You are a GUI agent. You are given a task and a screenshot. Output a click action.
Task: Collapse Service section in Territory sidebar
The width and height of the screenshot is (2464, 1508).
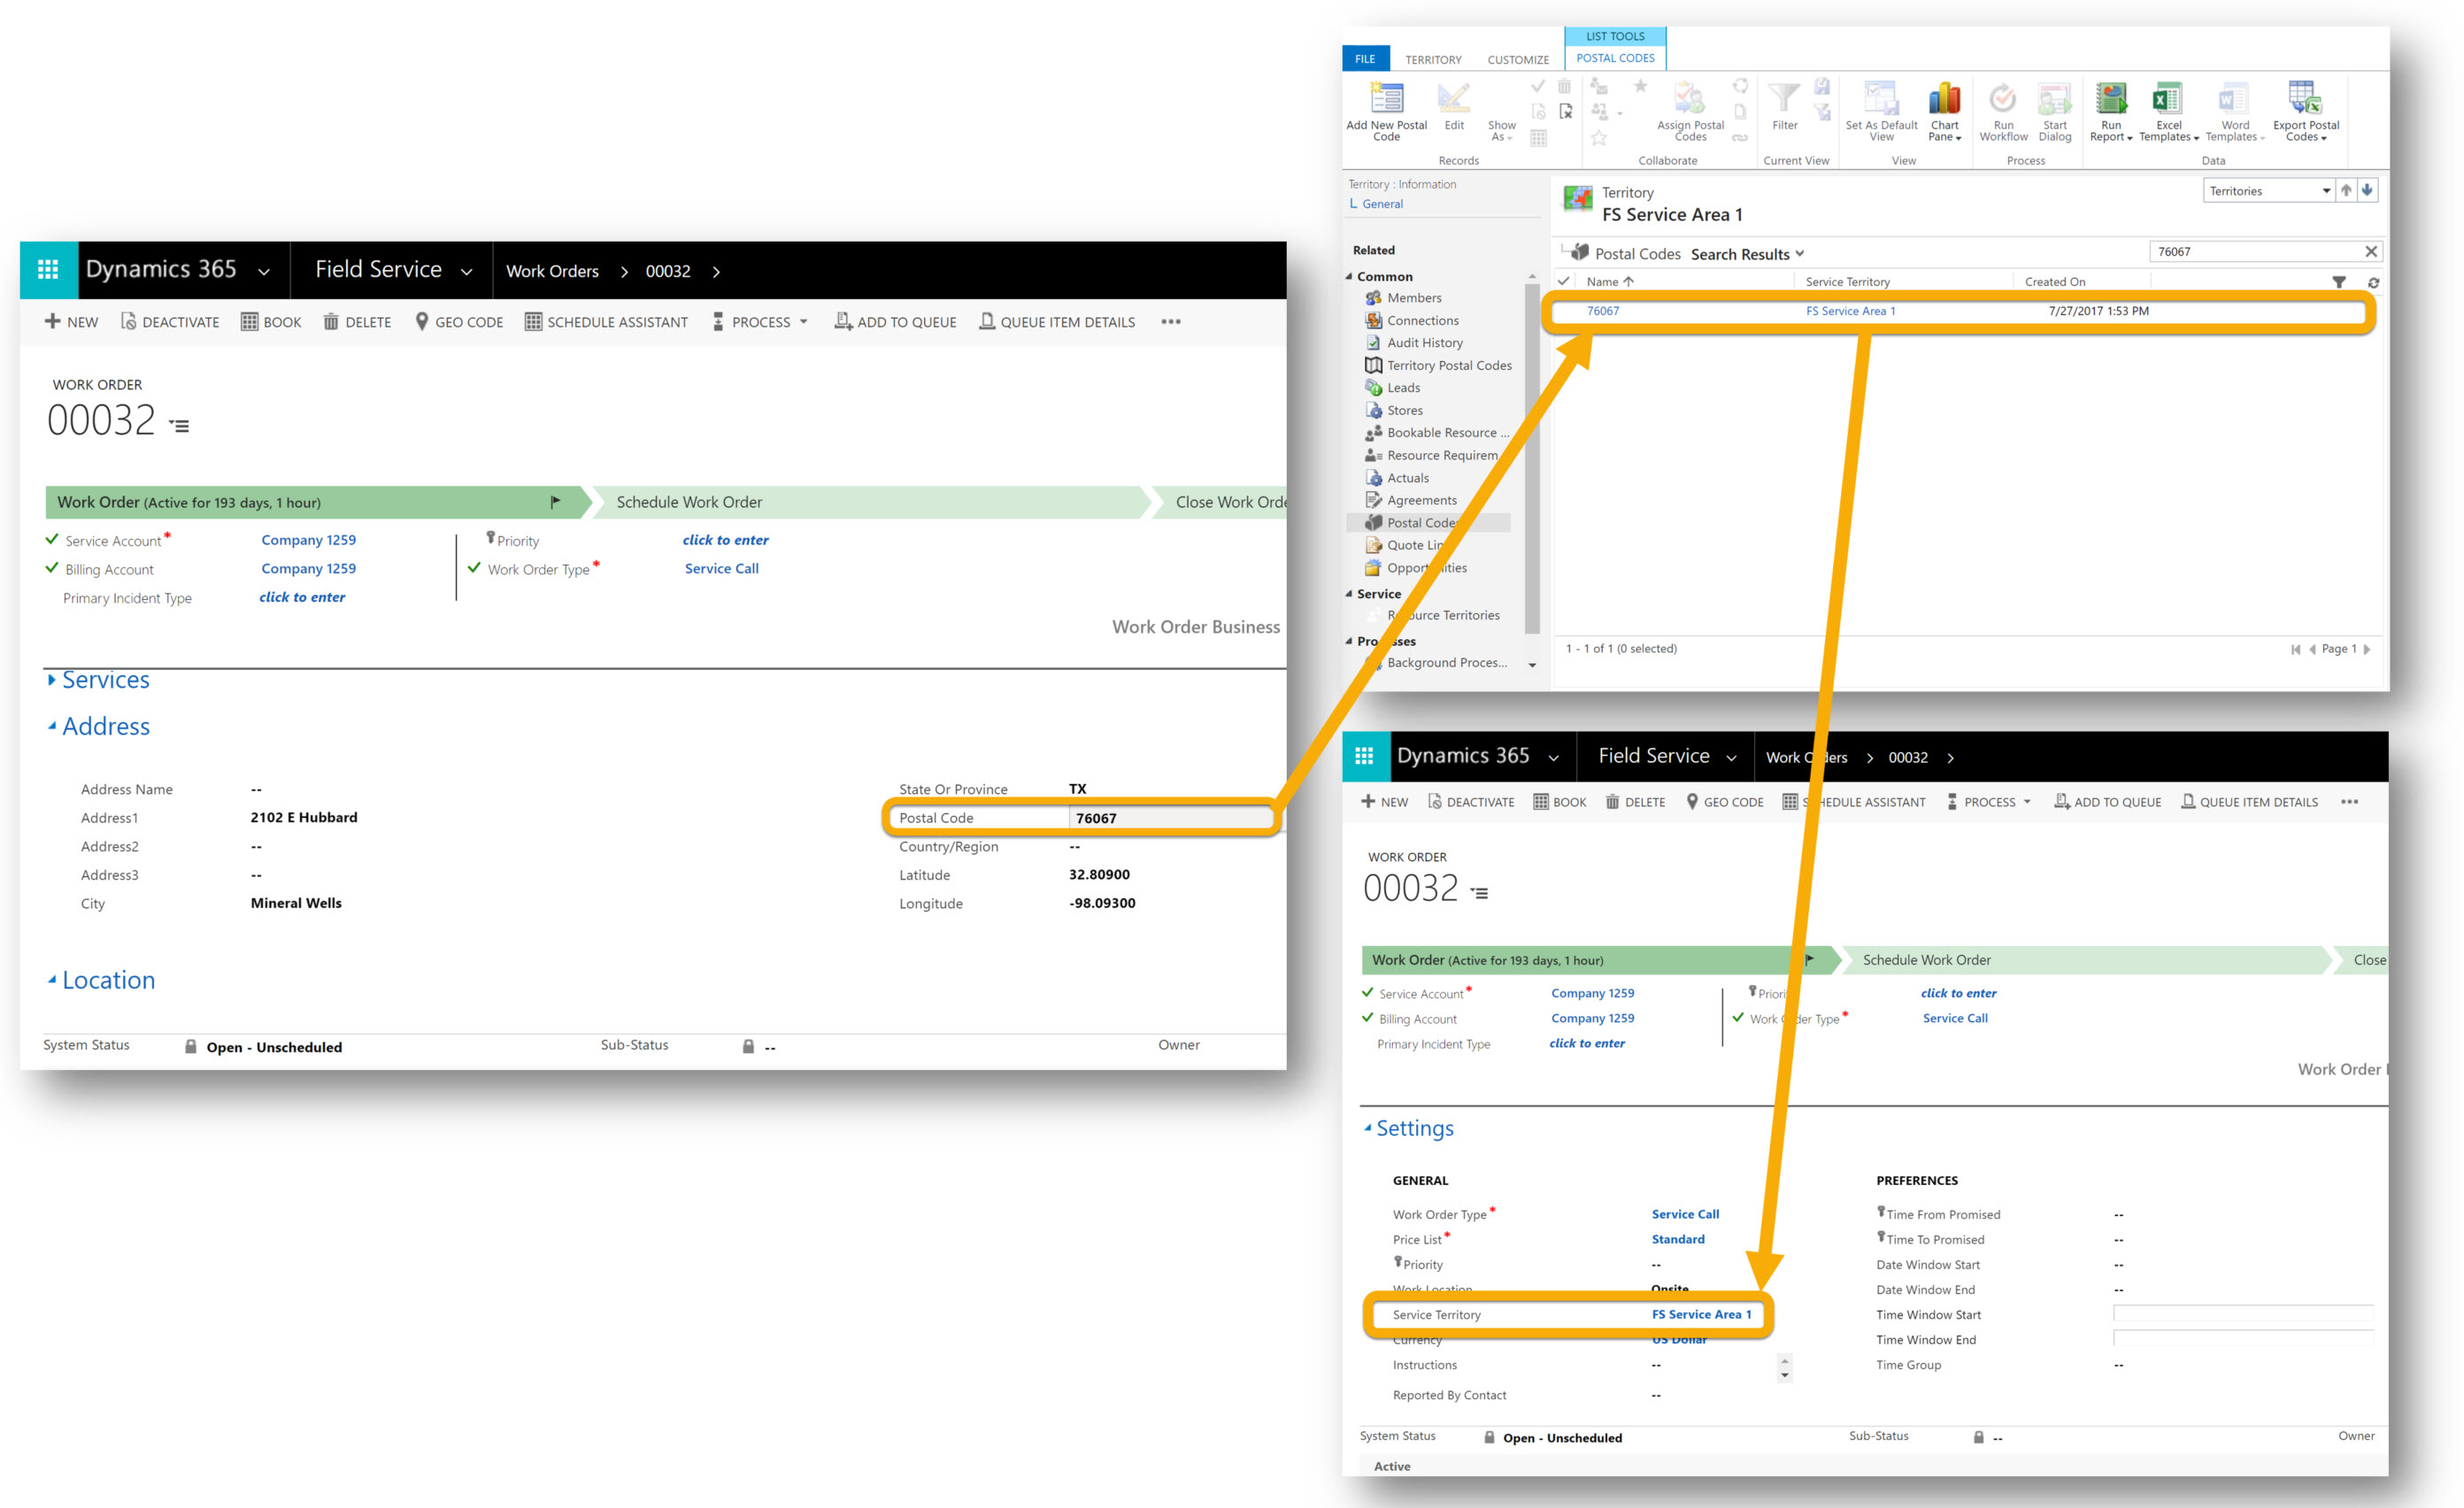(x=1349, y=594)
